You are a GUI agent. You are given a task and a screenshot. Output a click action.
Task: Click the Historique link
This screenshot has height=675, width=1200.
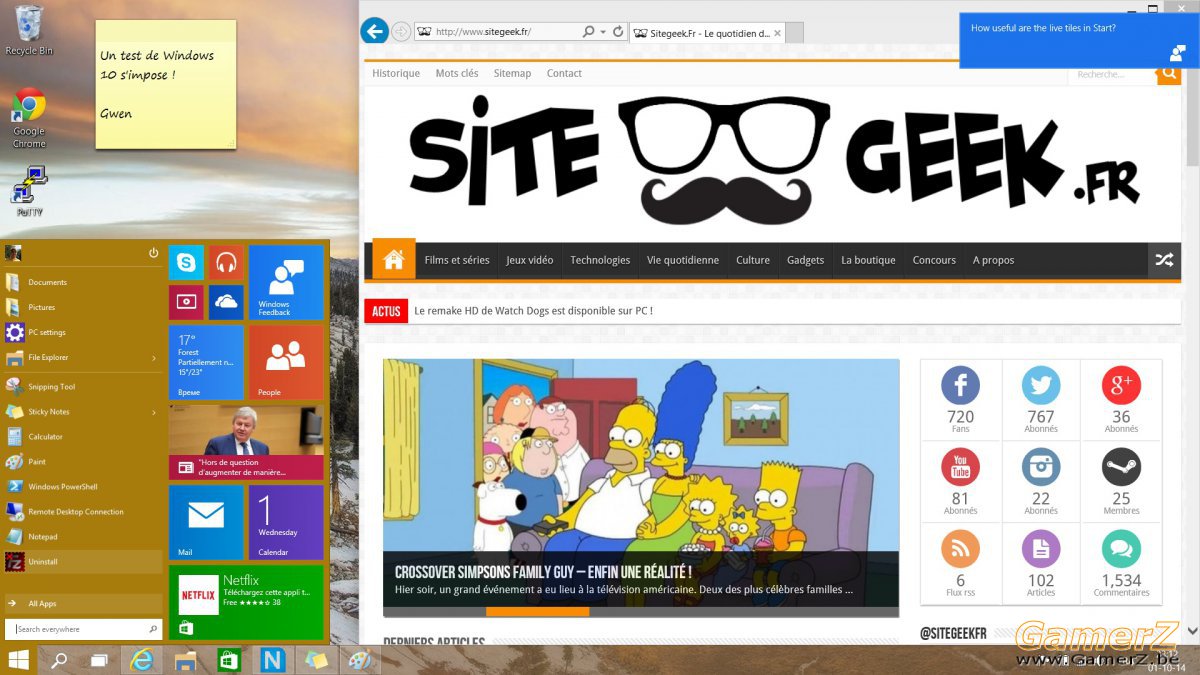(x=396, y=73)
